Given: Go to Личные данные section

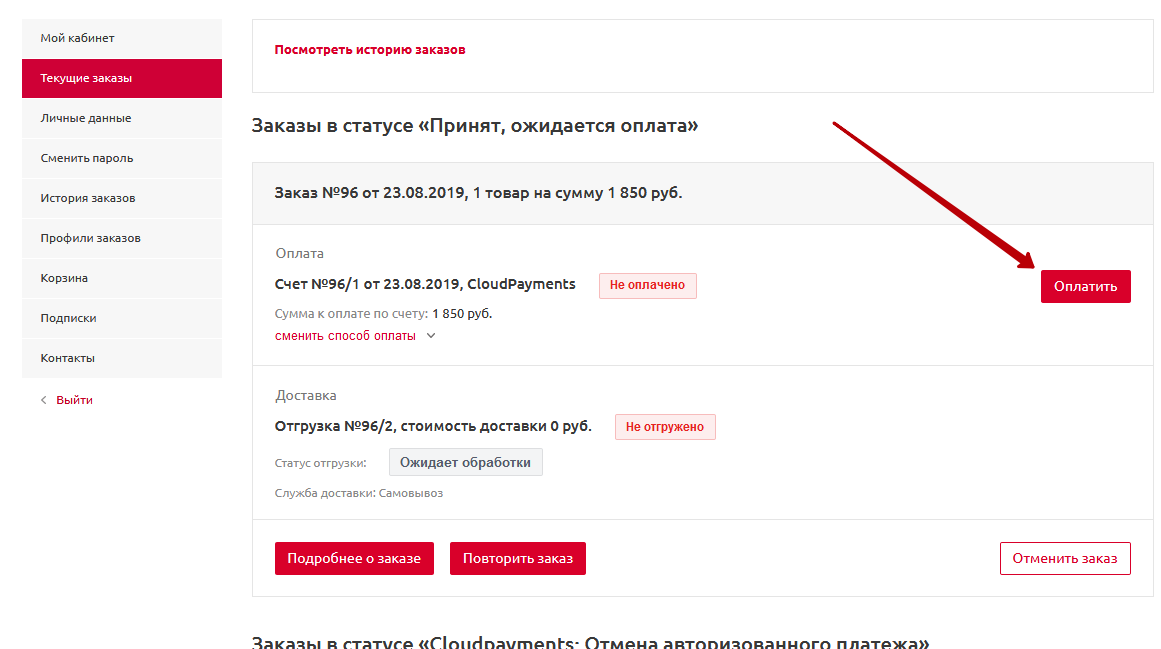Looking at the screenshot, I should [x=121, y=118].
